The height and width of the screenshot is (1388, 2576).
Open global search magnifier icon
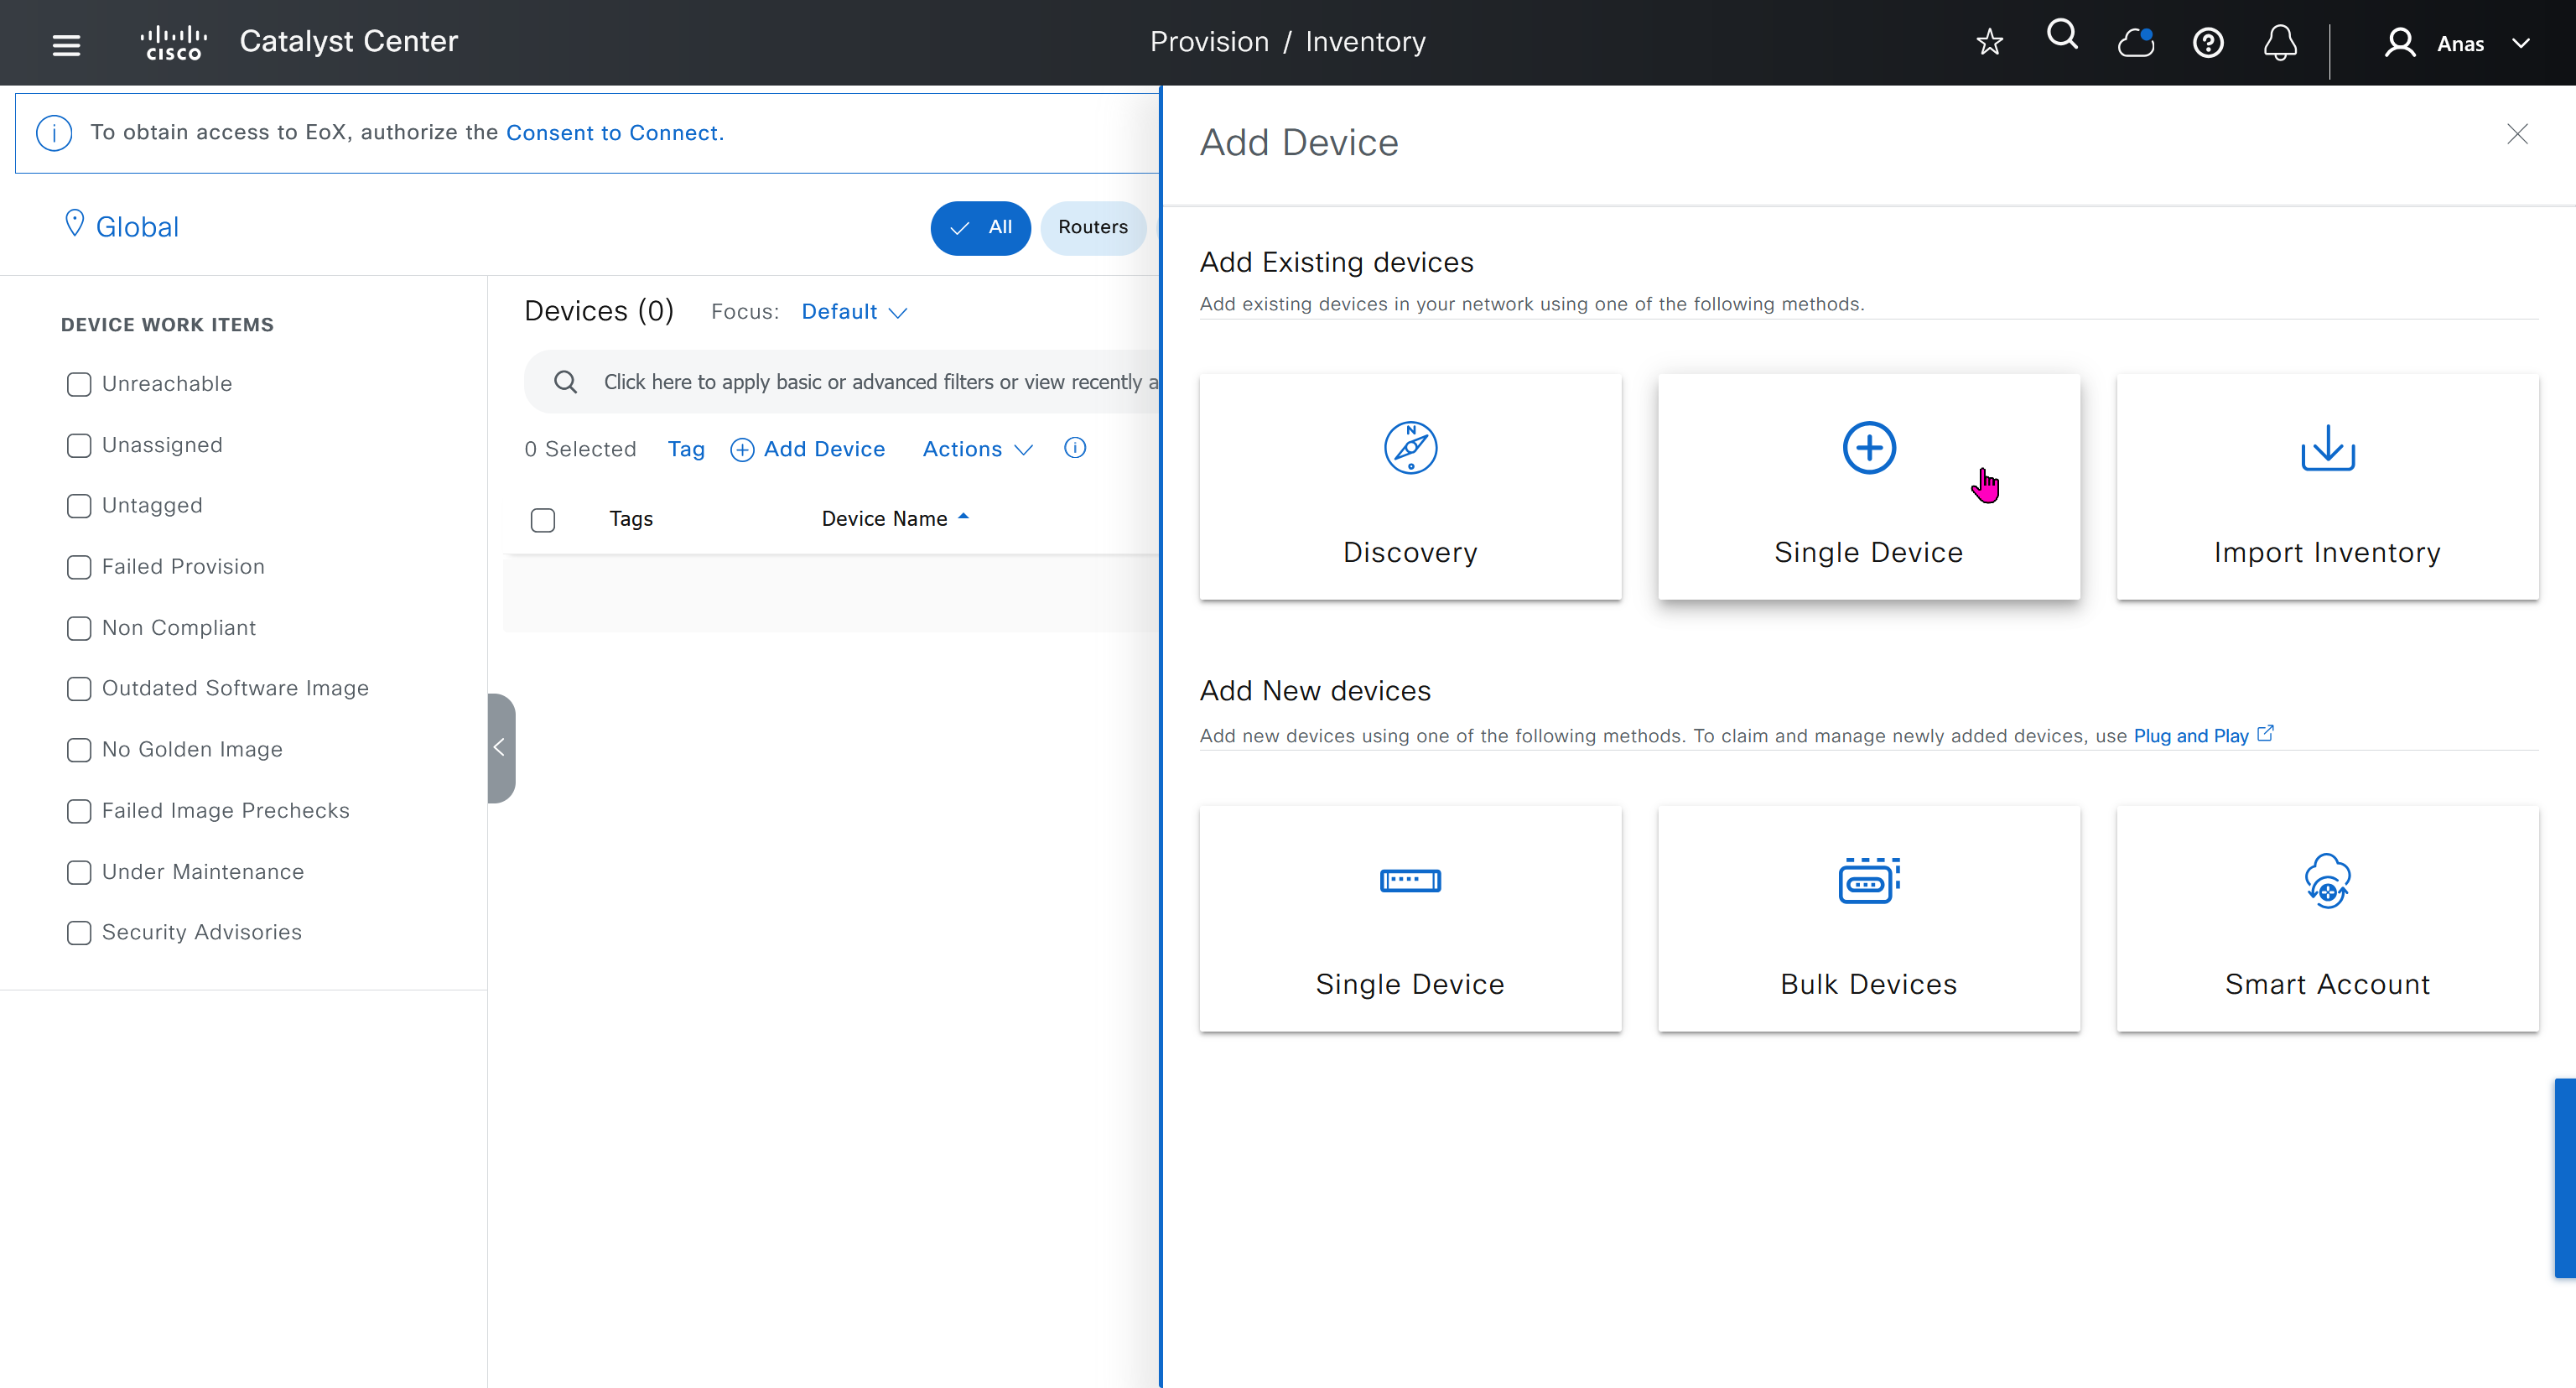(x=2062, y=36)
